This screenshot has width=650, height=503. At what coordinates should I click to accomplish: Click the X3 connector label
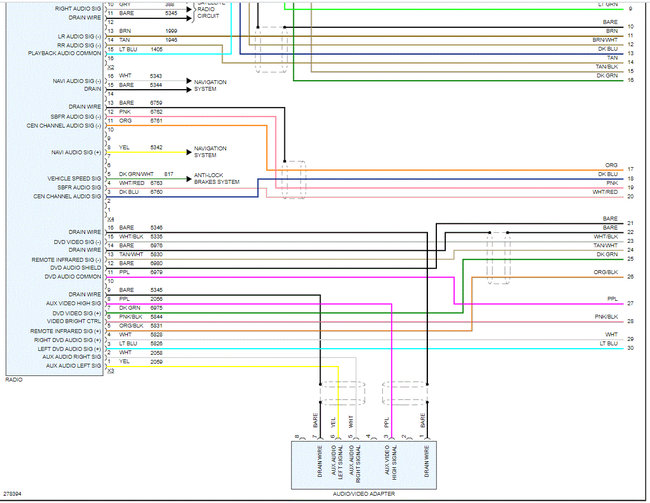[x=111, y=371]
